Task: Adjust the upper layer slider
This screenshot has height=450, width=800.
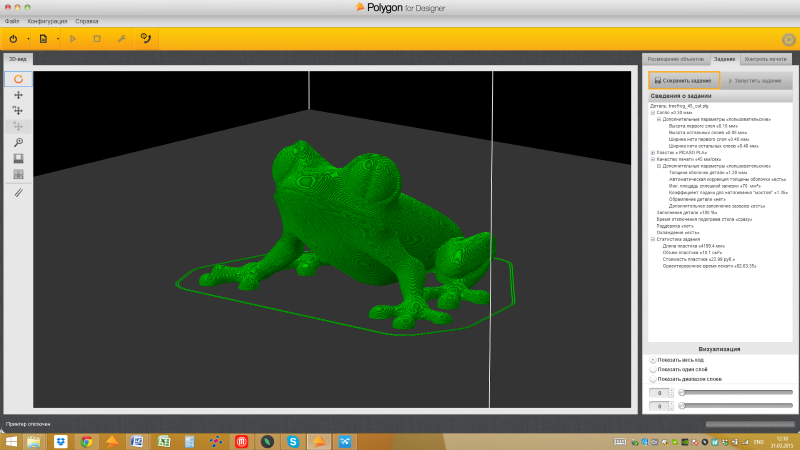Action: (737, 392)
